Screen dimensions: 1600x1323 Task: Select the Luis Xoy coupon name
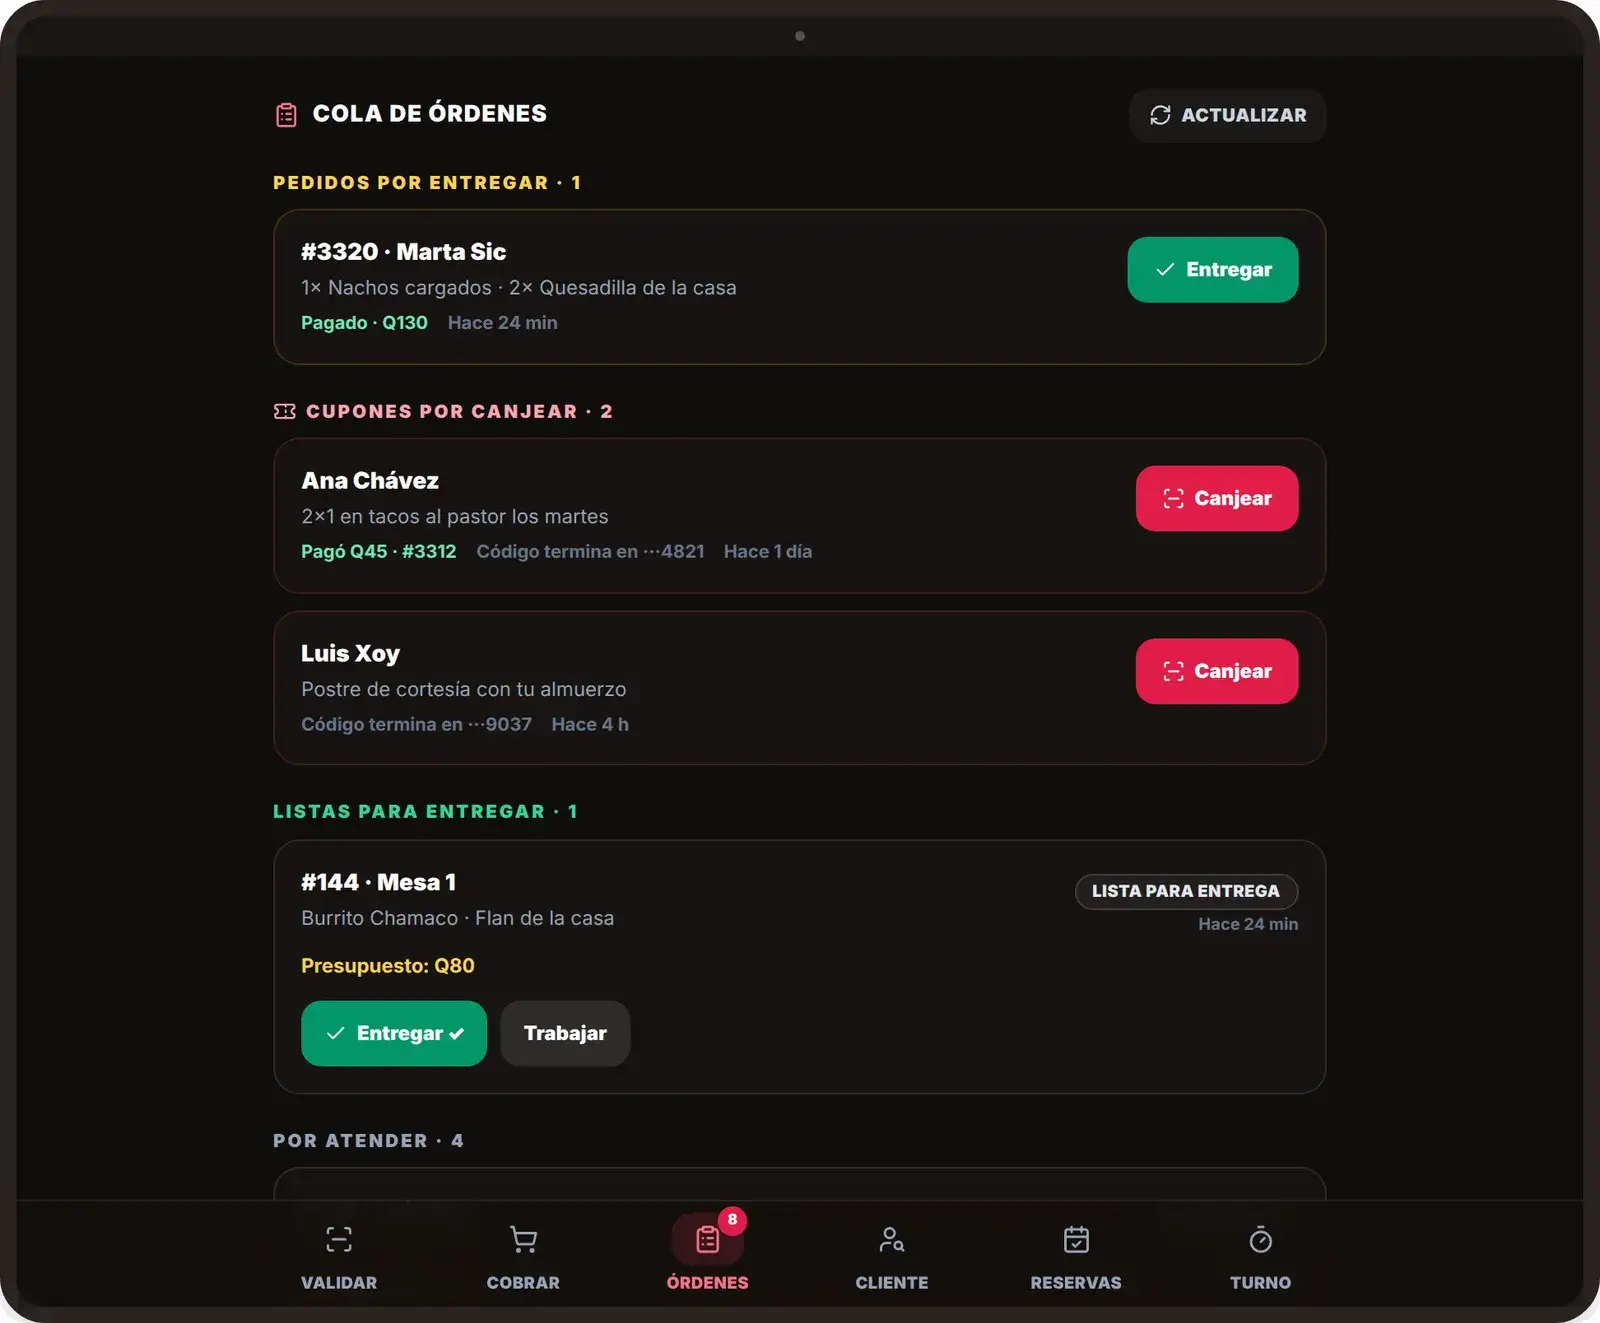(x=350, y=653)
